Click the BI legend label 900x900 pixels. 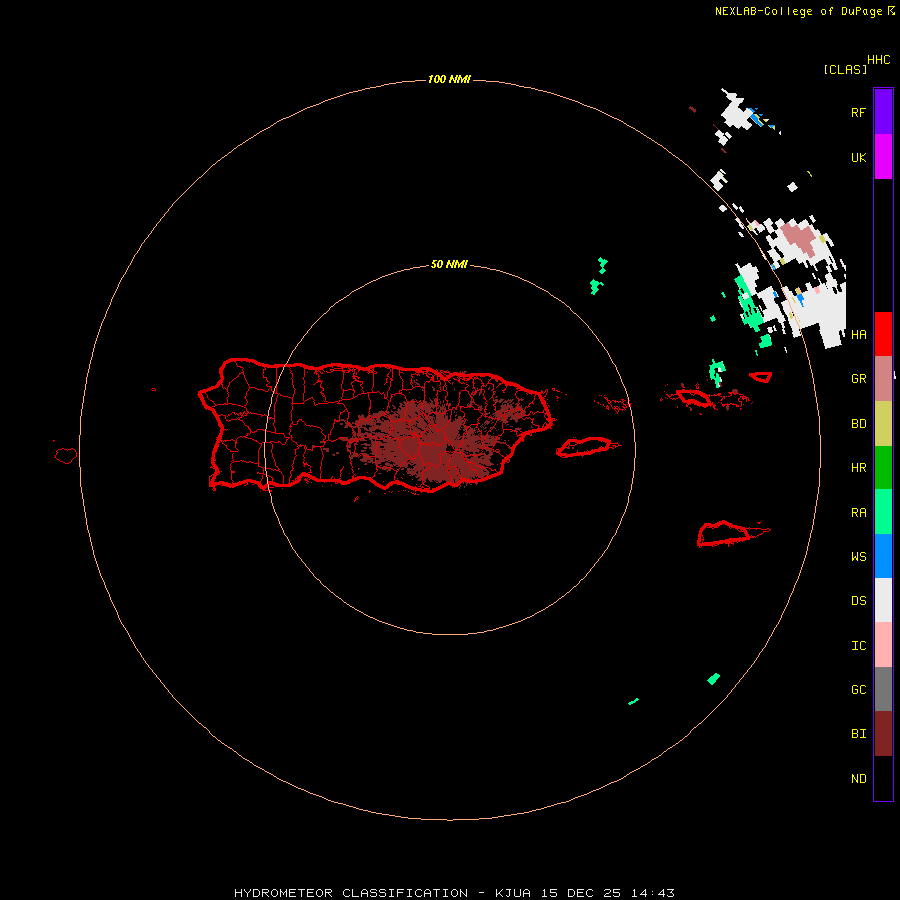coord(859,734)
